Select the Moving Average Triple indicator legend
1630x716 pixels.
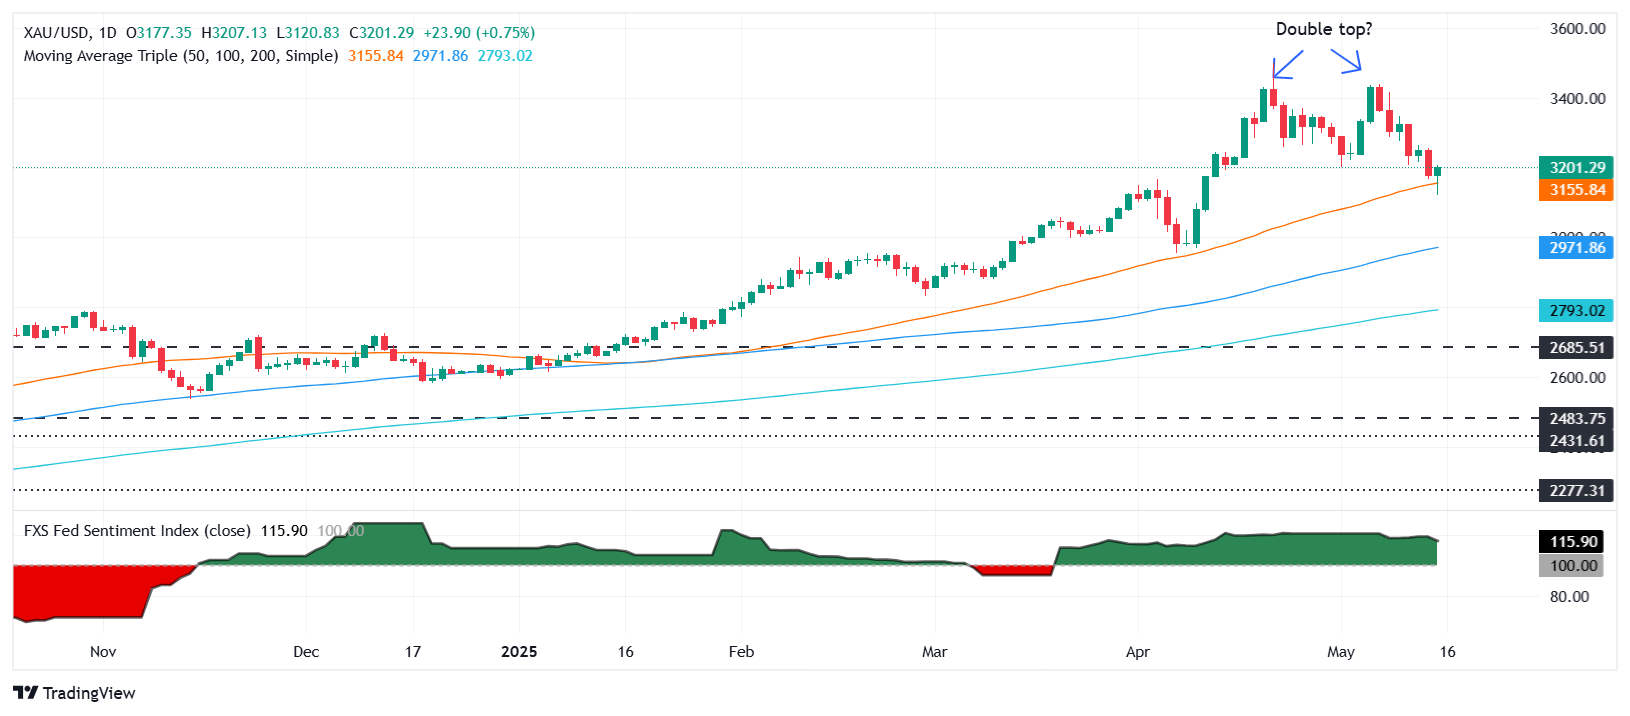(180, 56)
